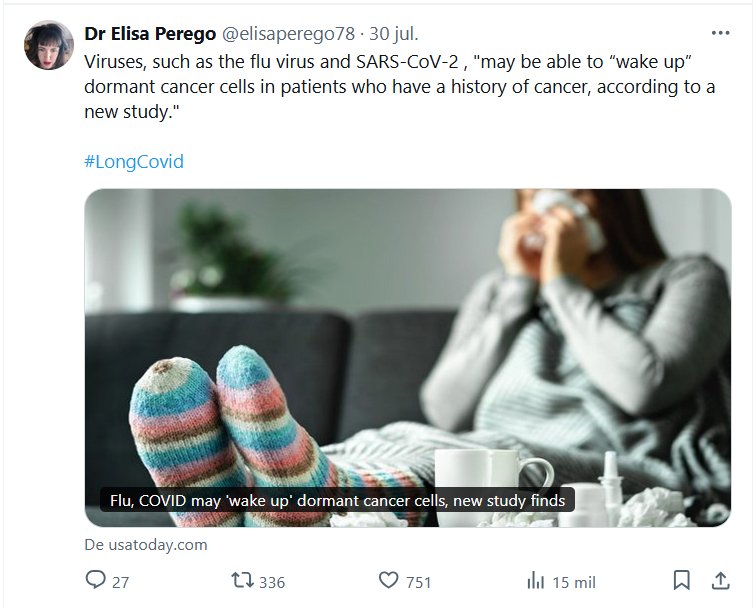
Task: Click the repost count of 336
Action: pos(272,581)
